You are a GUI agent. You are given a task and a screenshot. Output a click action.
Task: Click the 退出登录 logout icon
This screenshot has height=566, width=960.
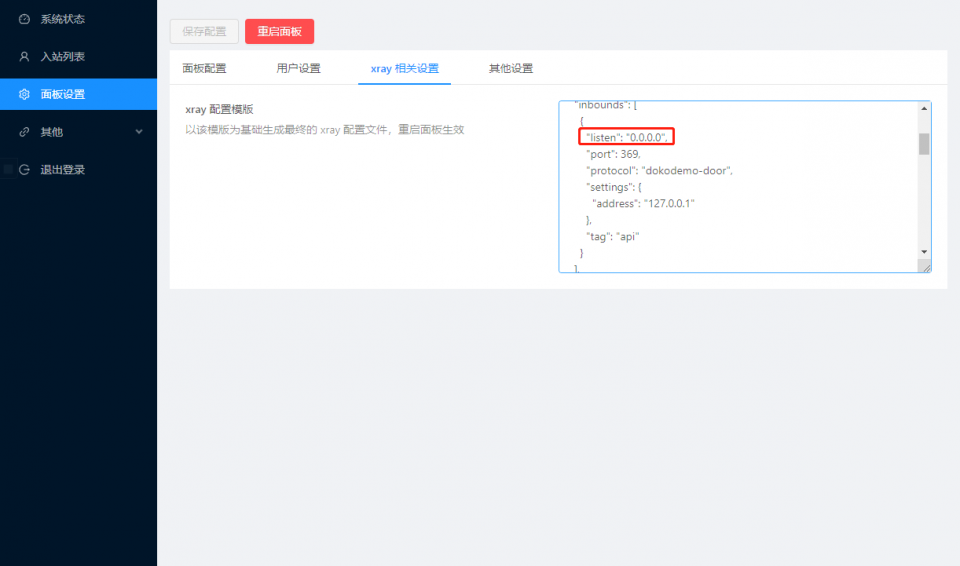point(24,170)
